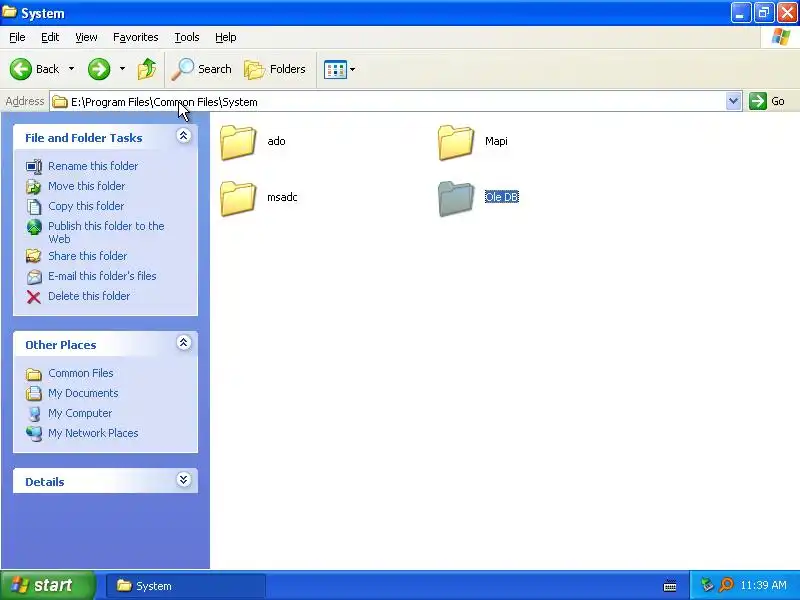Open the Favorites menu
Screen dimensions: 800x600
tap(136, 37)
